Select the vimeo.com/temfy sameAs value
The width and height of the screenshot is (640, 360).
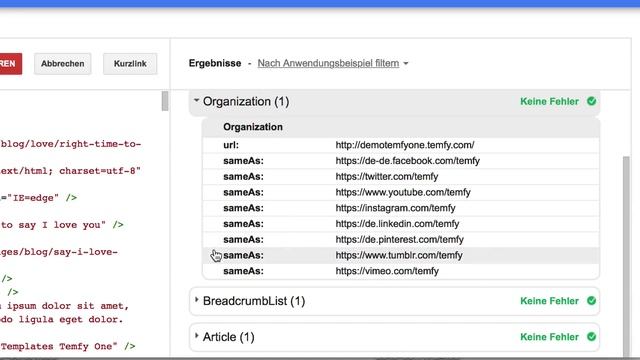(x=387, y=271)
